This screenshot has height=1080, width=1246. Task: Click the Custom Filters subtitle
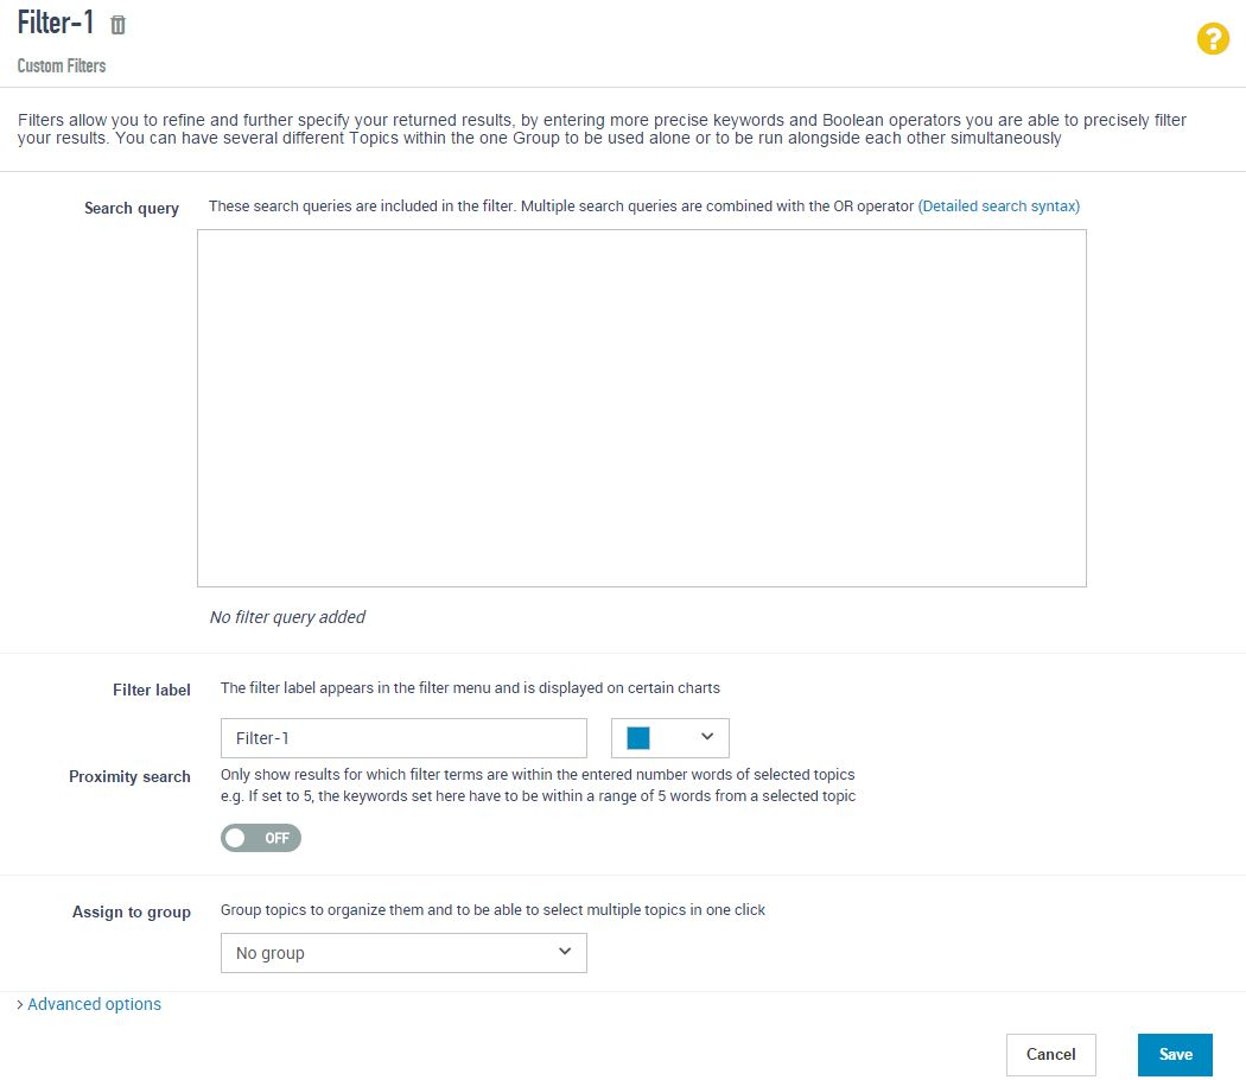tap(61, 66)
